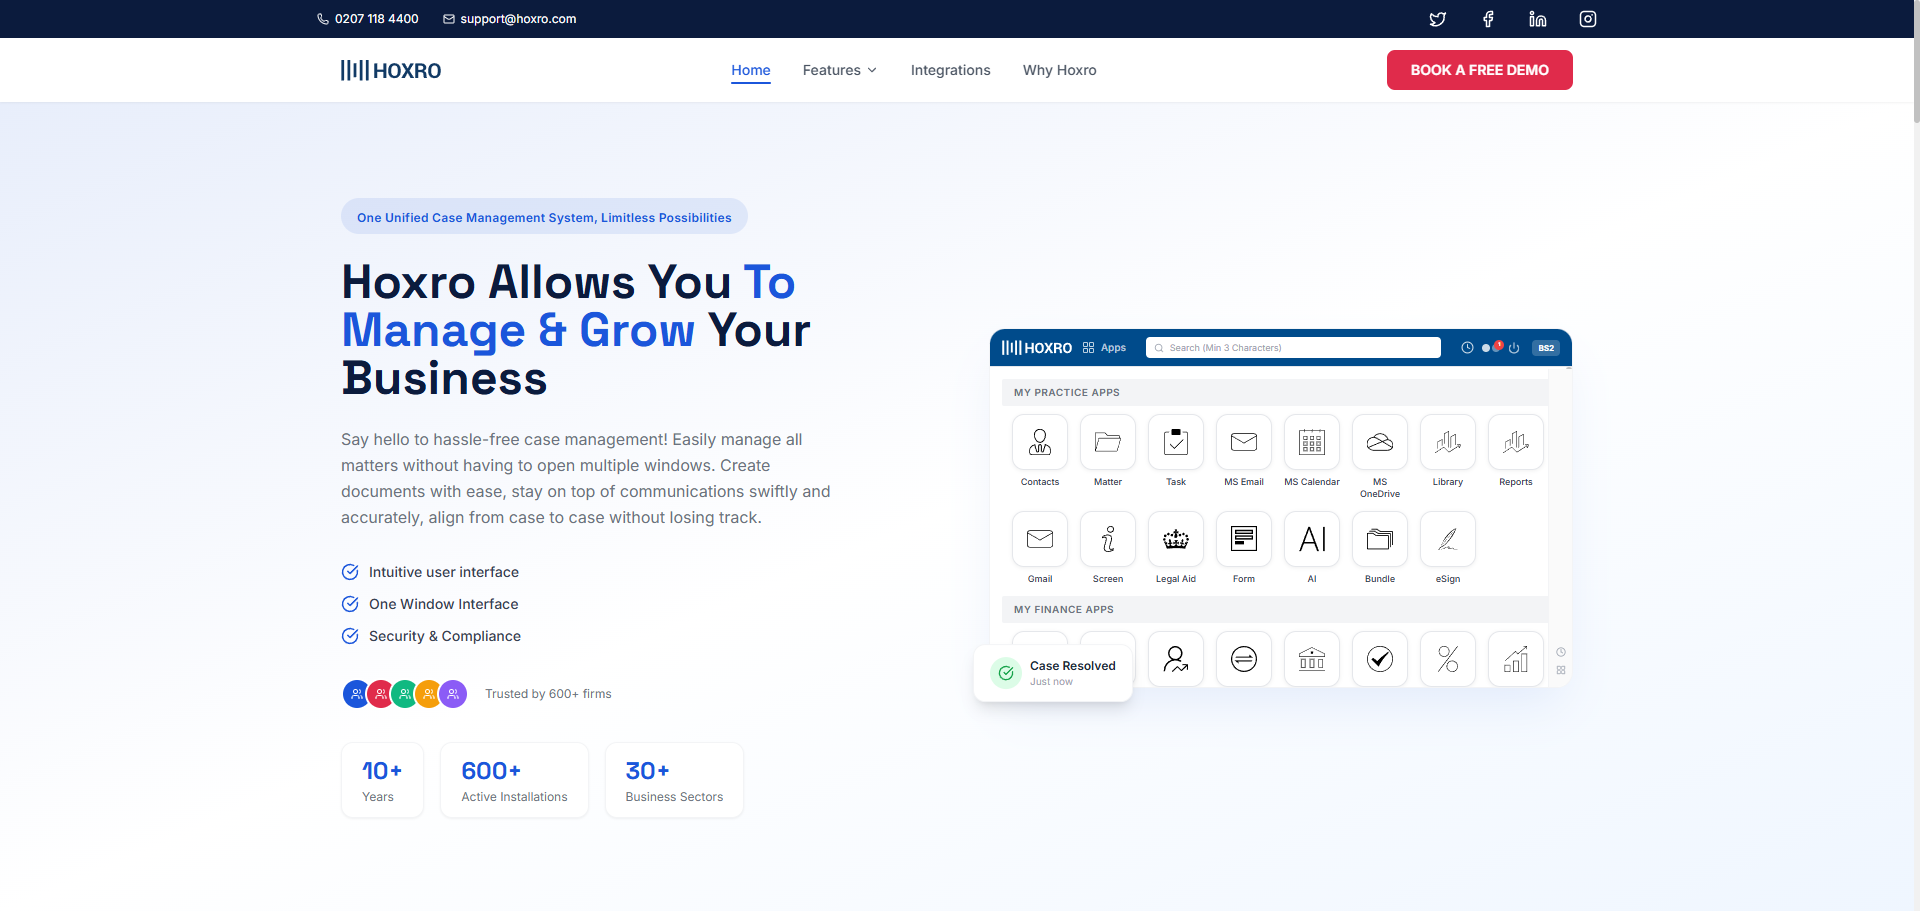Open the MS Email app icon
Screen dimensions: 1920x911
pos(1244,442)
